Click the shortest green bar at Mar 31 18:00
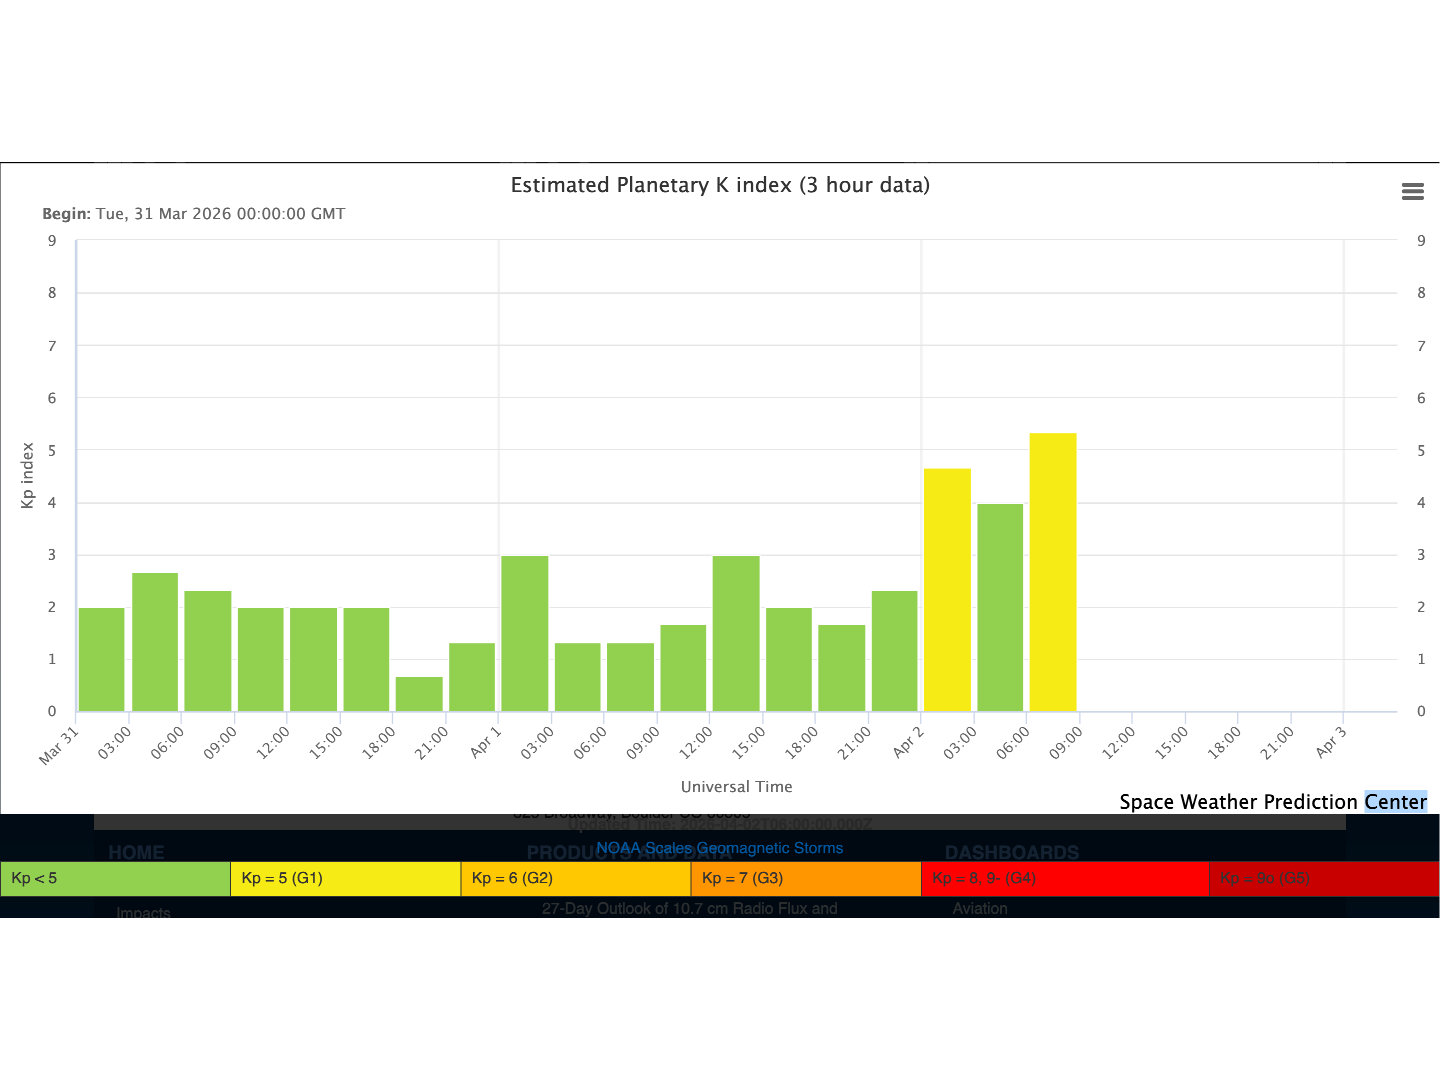The height and width of the screenshot is (1080, 1440). pyautogui.click(x=419, y=694)
